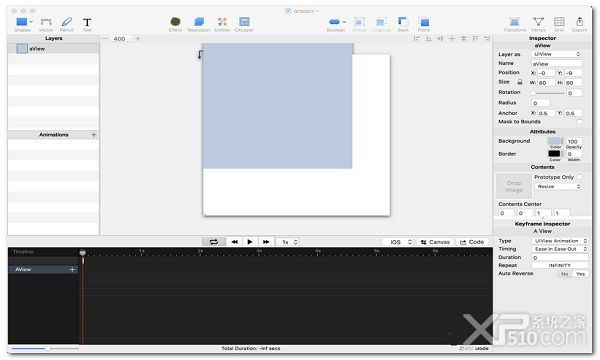Click the Position X field
600x360 pixels.
[546, 73]
